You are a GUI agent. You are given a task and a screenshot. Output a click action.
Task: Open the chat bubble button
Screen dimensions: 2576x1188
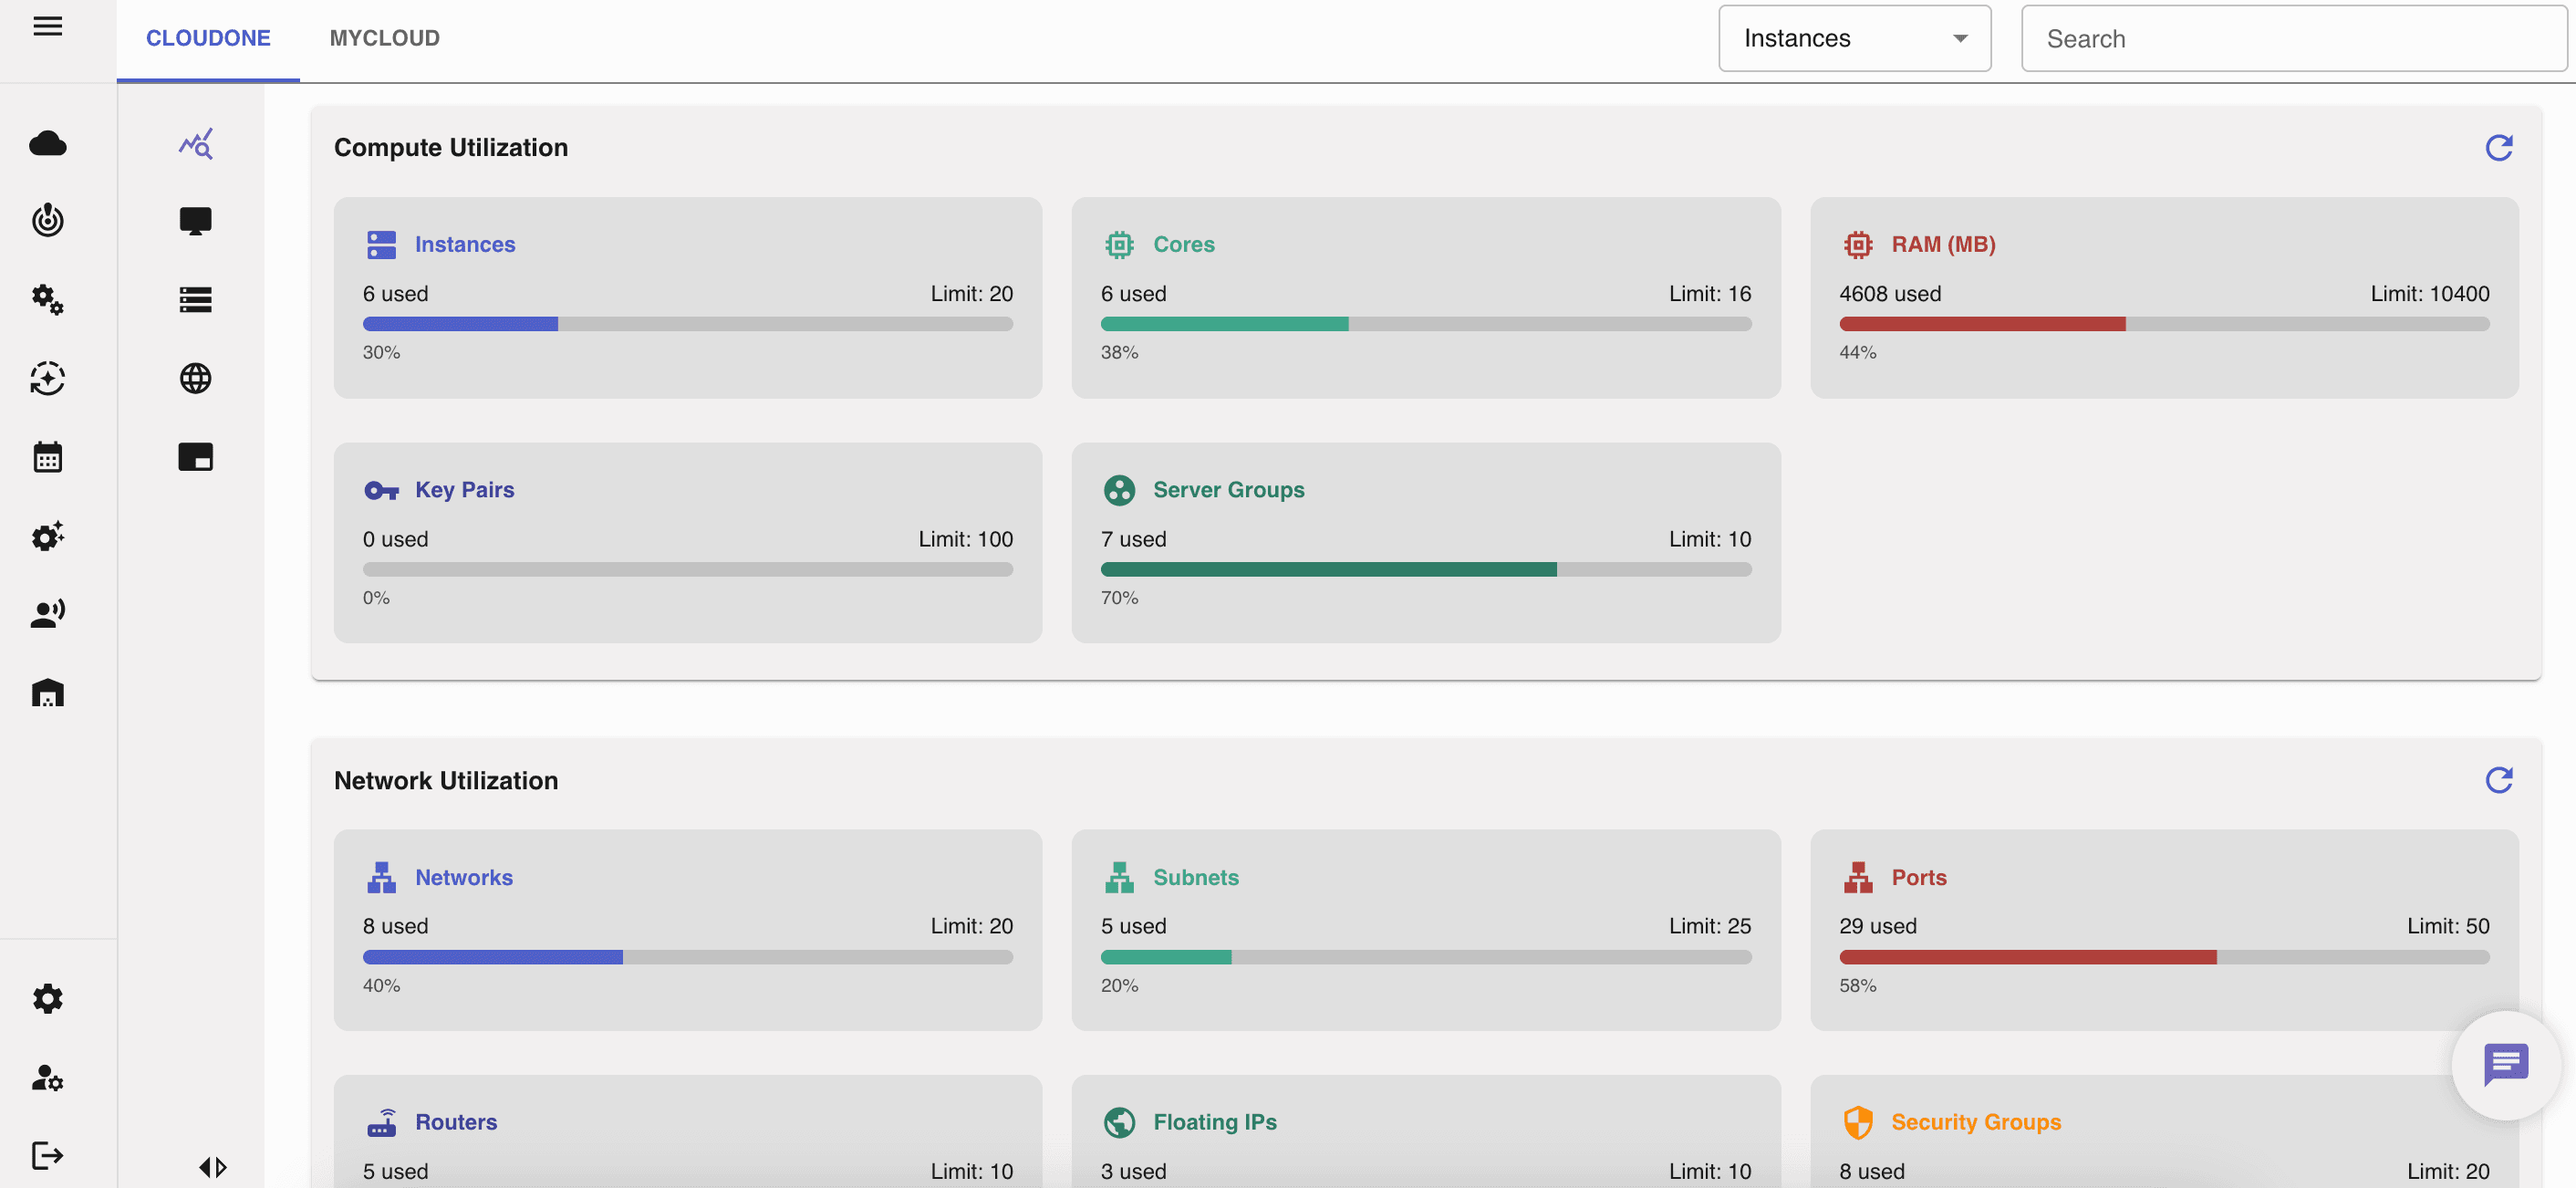click(x=2506, y=1065)
